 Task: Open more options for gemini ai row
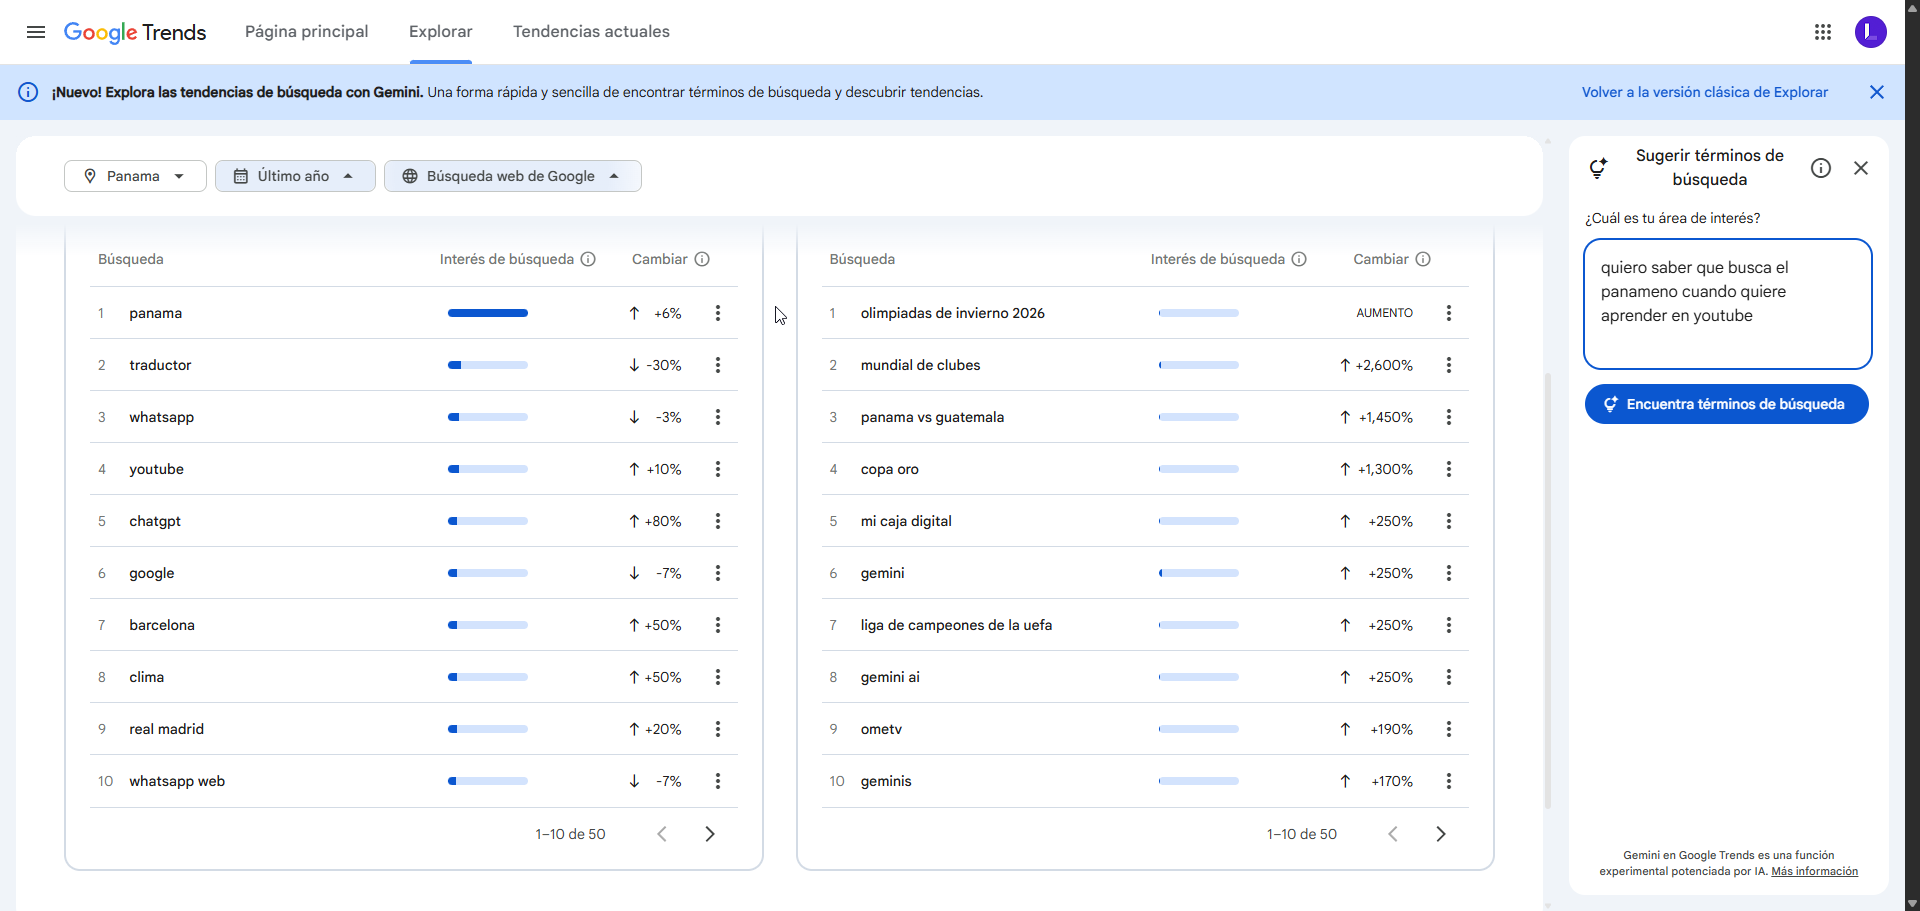[1449, 677]
